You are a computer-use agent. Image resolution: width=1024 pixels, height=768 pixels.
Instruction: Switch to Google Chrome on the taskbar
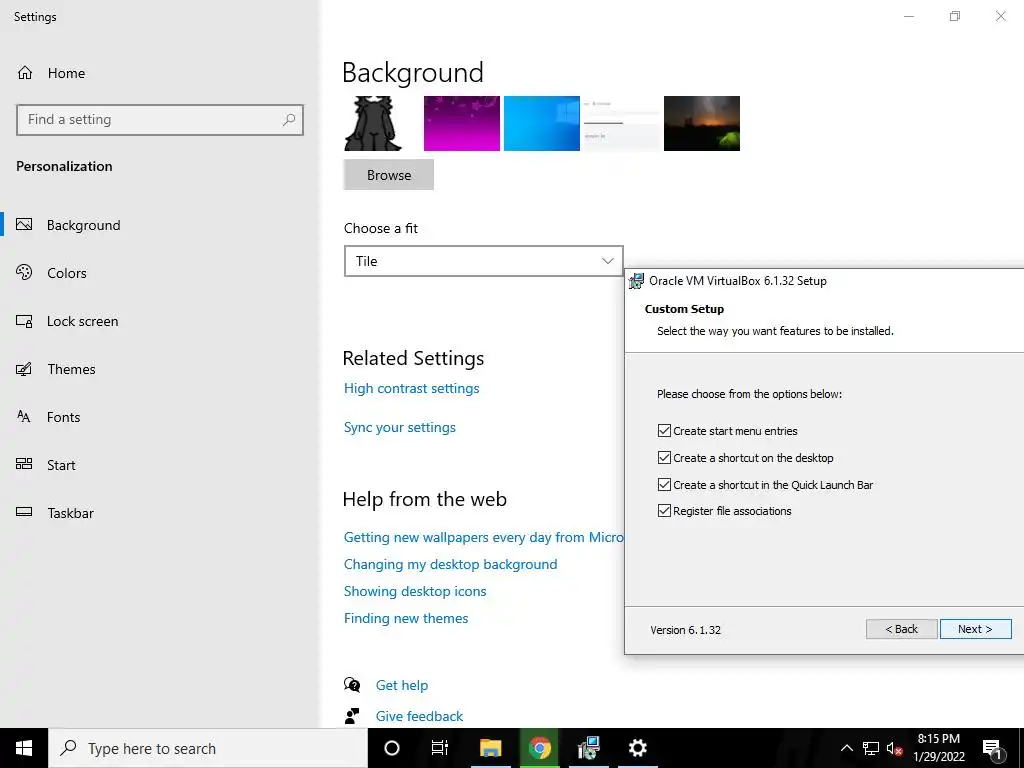(x=539, y=748)
